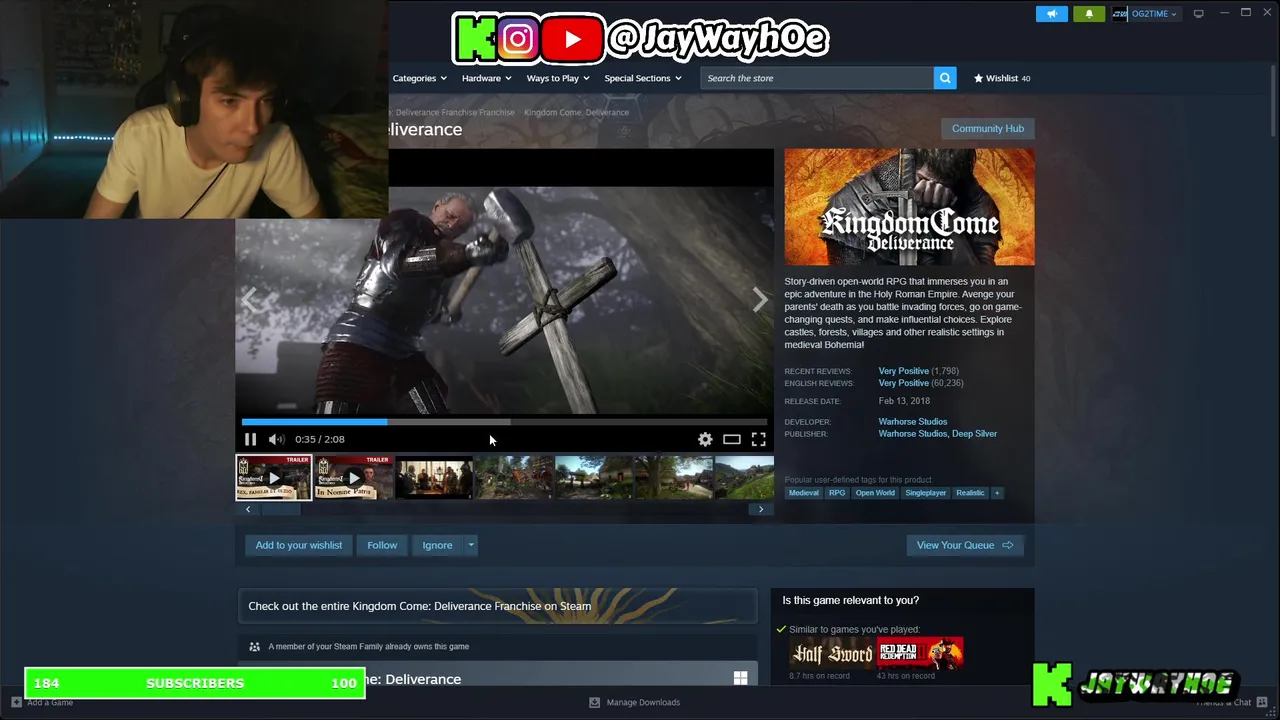1280x720 pixels.
Task: Check out the entire Franchise banner
Action: pos(497,606)
